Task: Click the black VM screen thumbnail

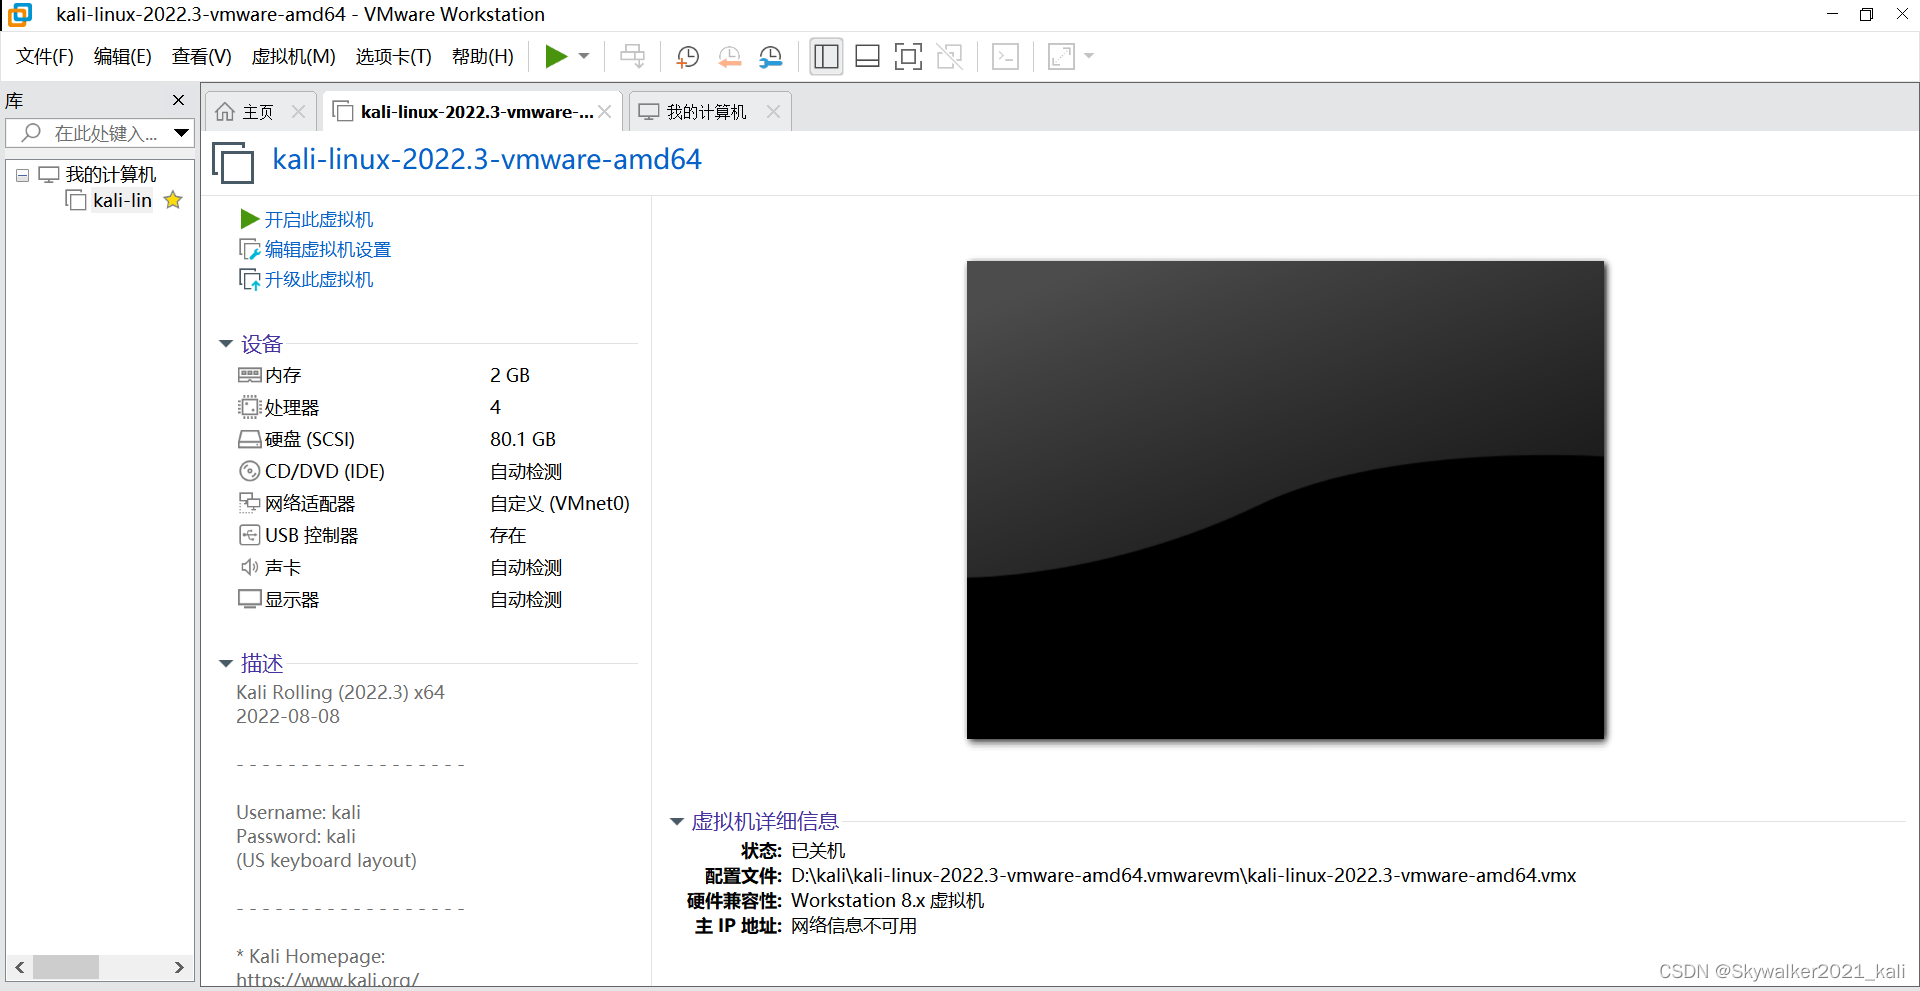Action: [x=1285, y=500]
